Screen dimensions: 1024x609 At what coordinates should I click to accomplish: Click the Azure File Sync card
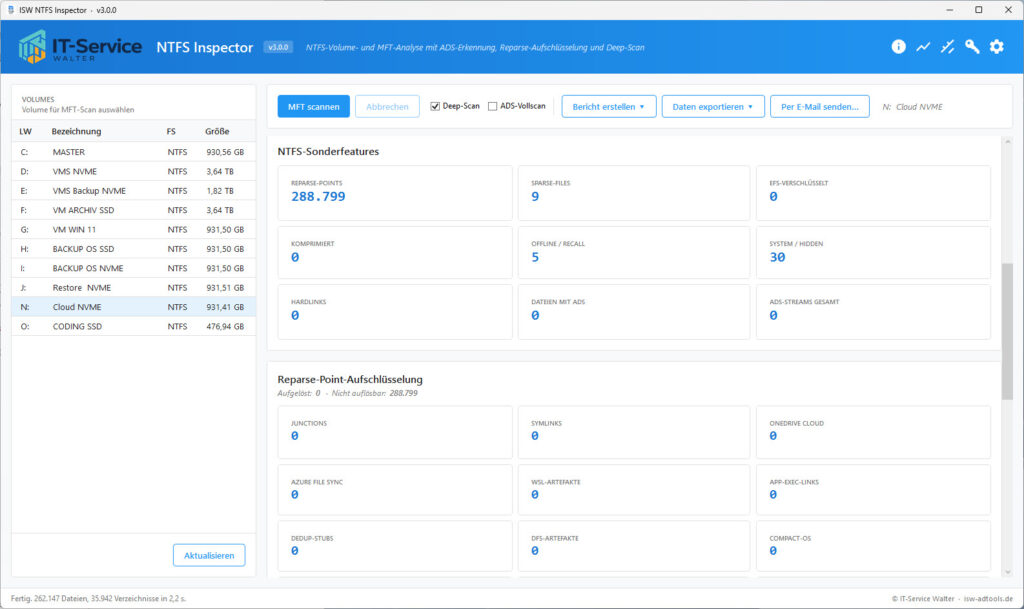tap(395, 490)
